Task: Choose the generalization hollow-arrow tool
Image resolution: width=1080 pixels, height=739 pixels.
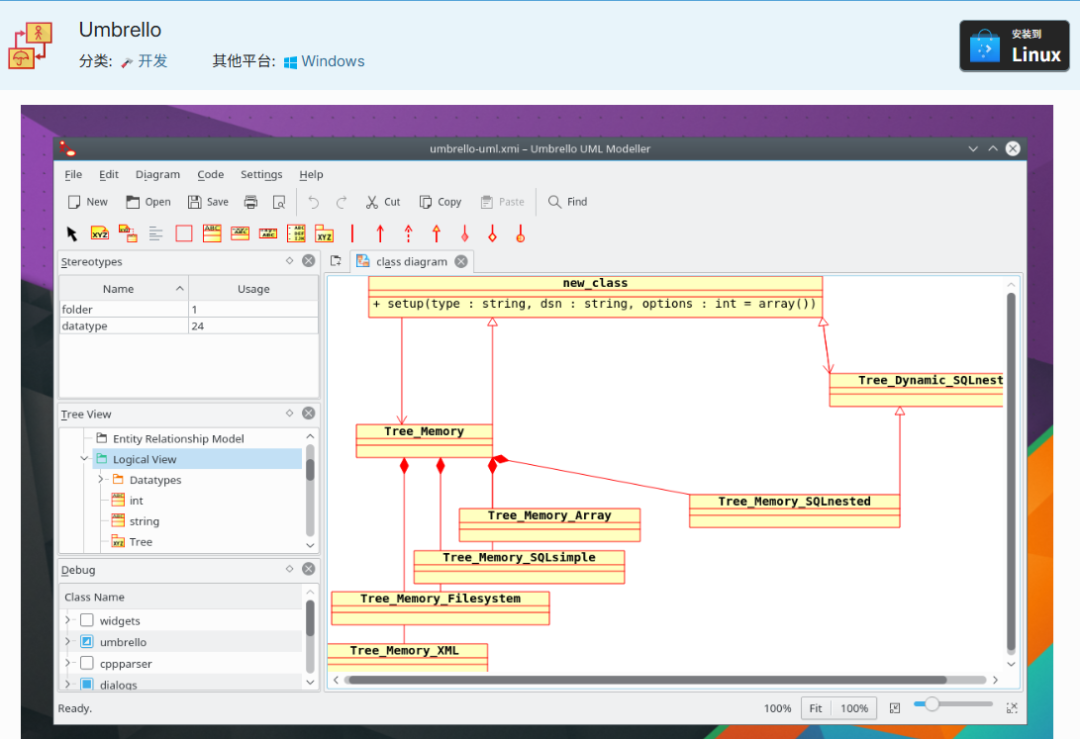Action: coord(437,234)
